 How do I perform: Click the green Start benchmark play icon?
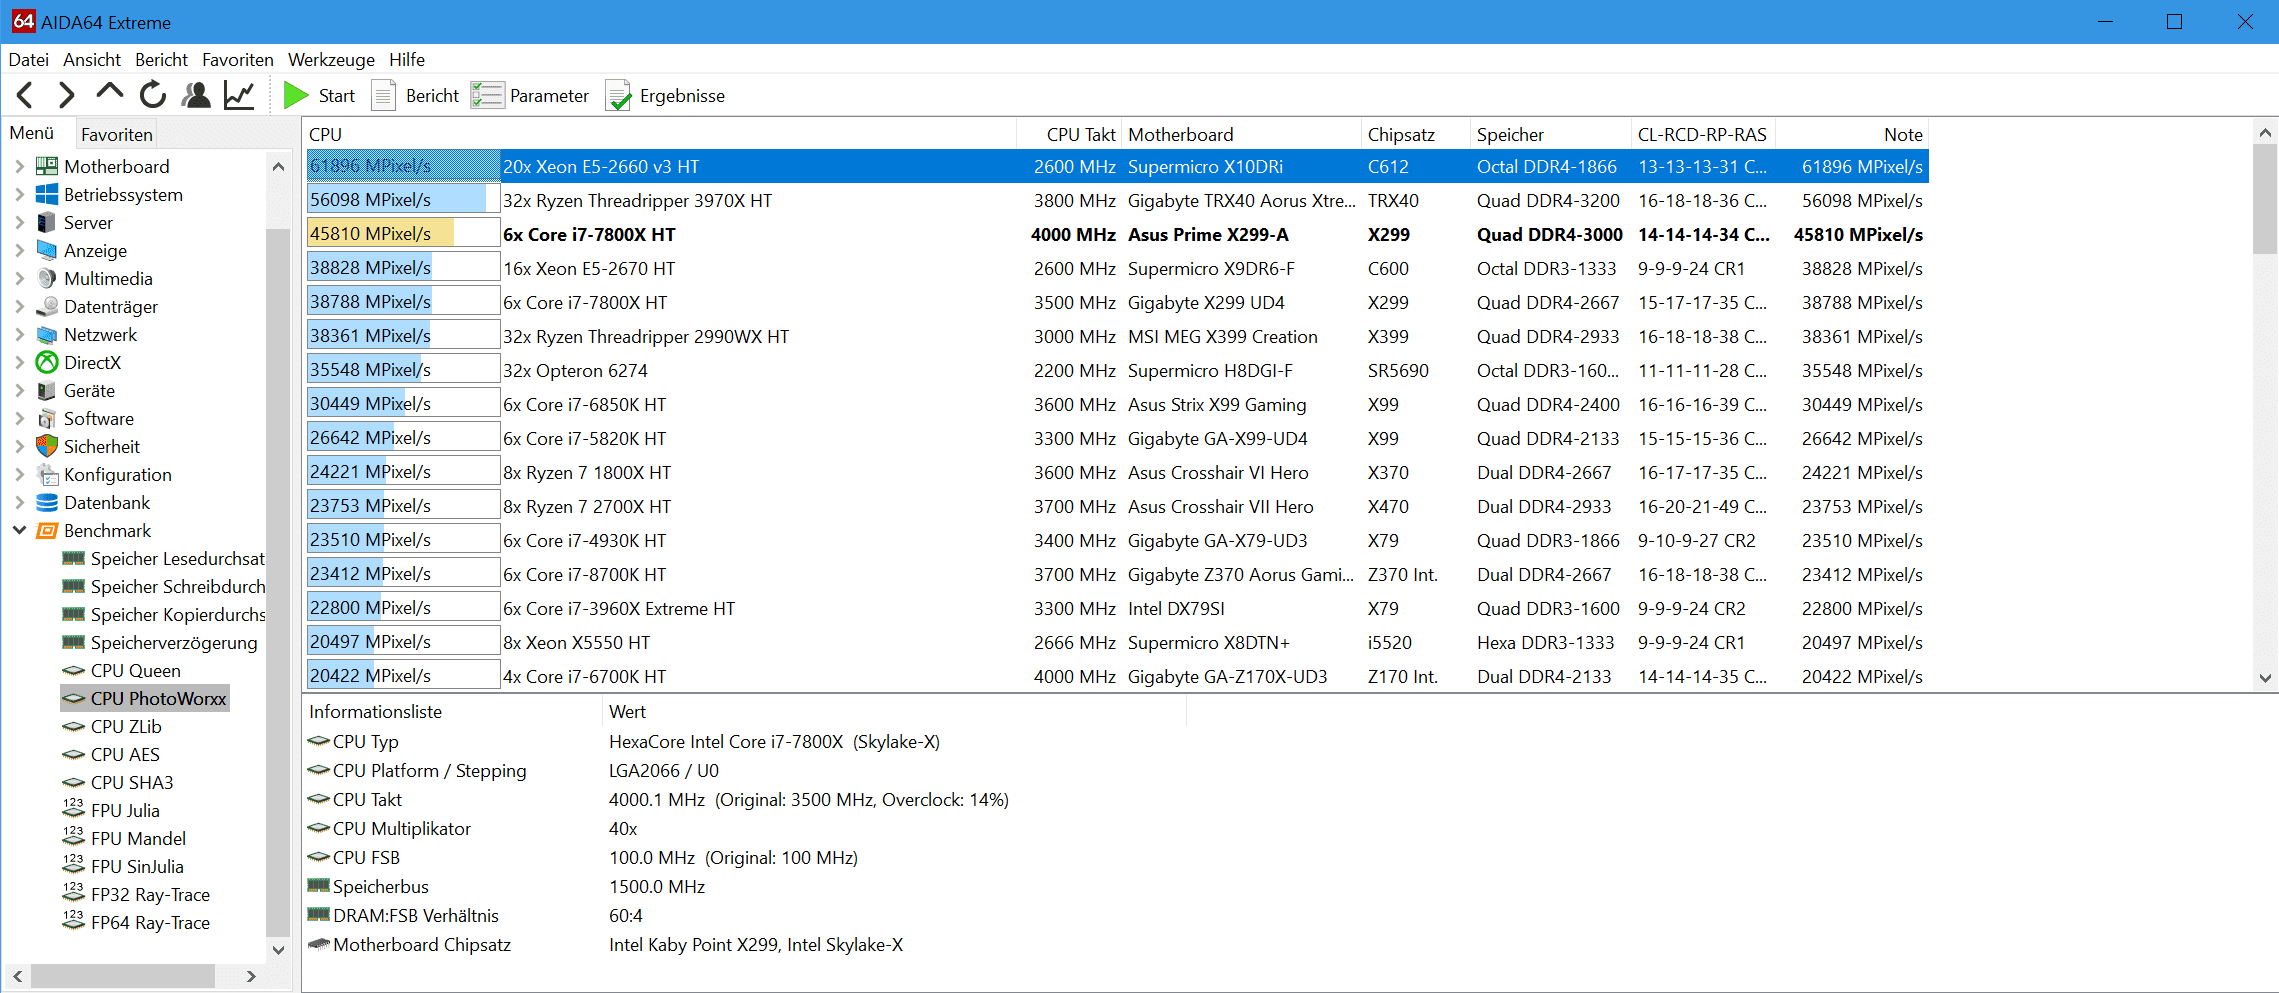(295, 96)
